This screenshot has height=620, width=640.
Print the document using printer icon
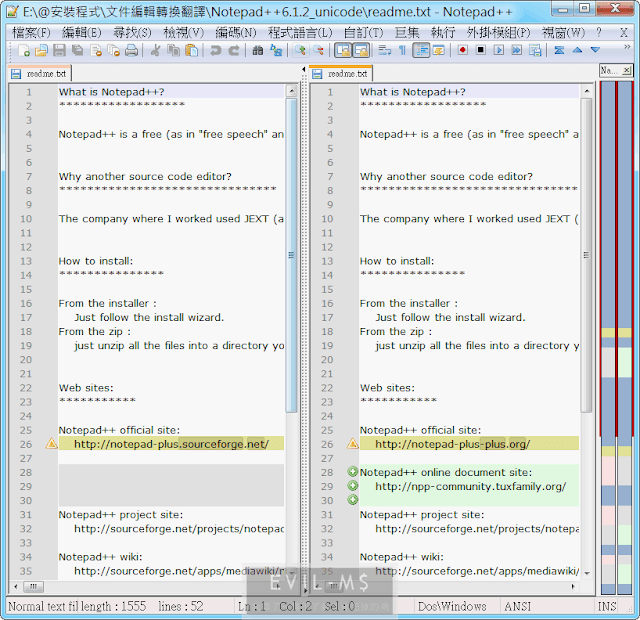[131, 50]
